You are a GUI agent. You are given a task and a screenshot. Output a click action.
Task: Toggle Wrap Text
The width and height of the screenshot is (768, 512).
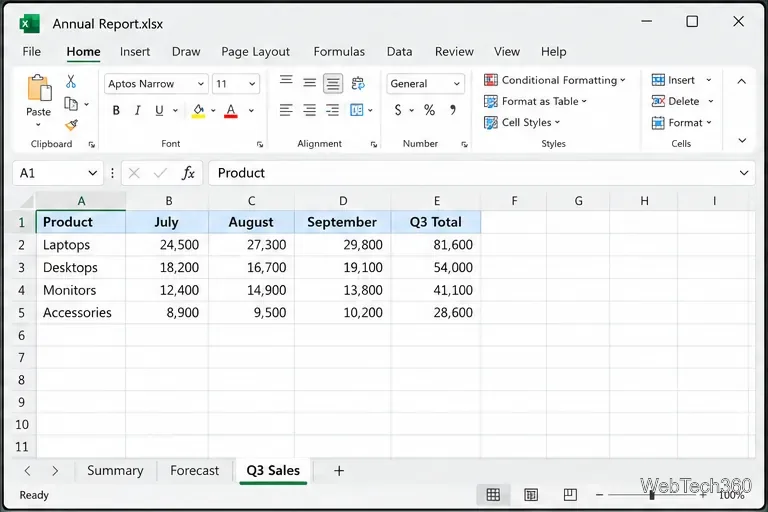coord(358,83)
